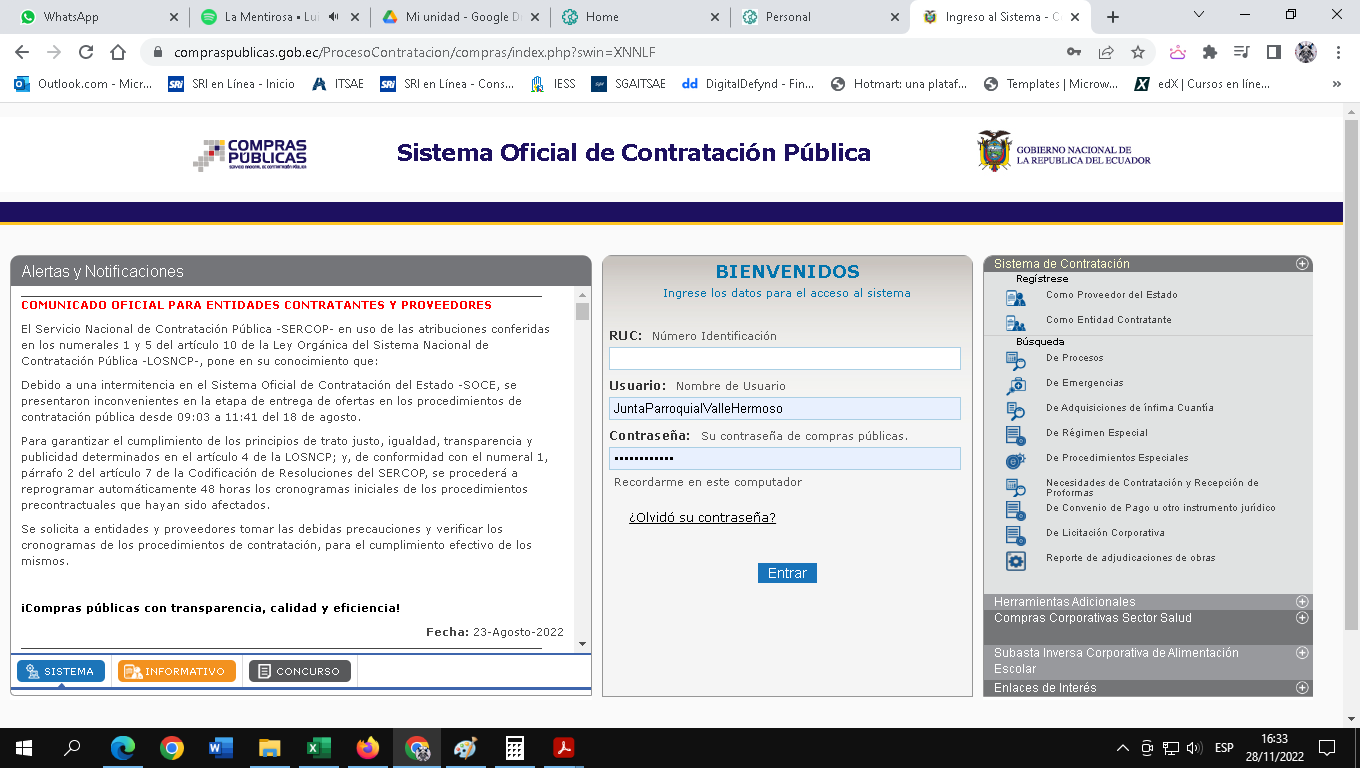Click the De Procedimientos Especiales icon

[1015, 459]
